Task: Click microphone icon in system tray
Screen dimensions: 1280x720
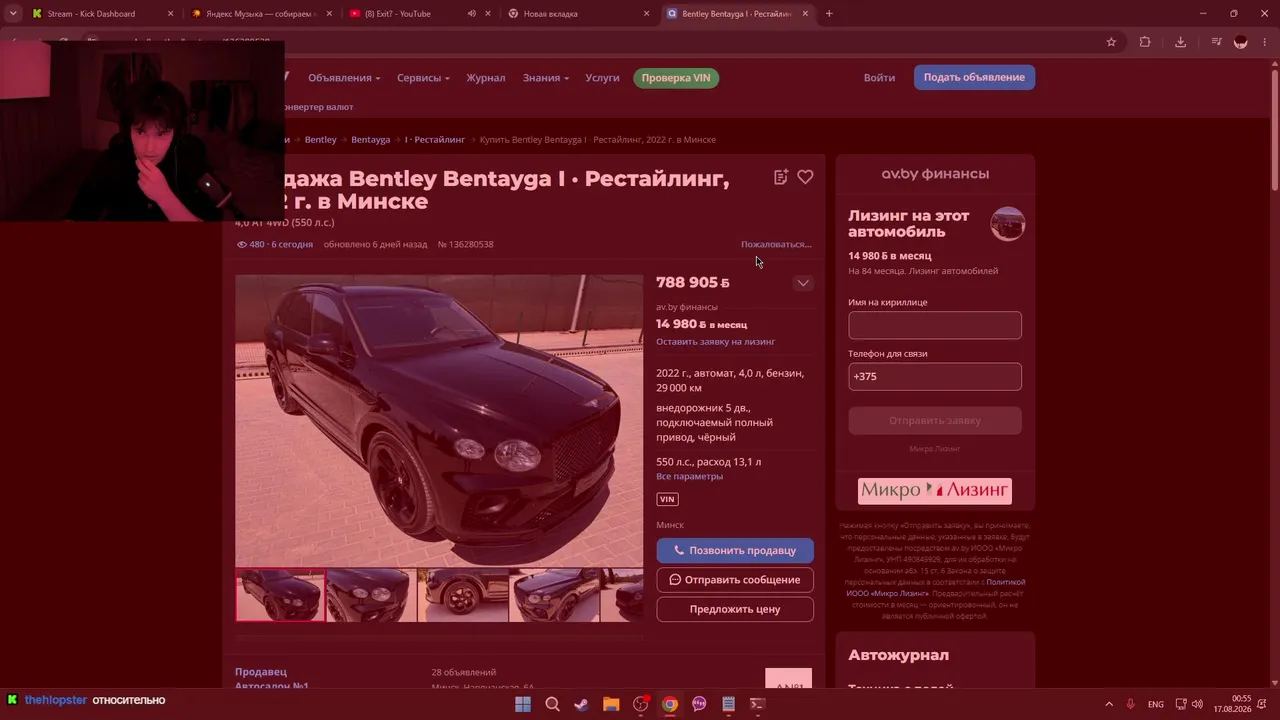Action: tap(1131, 704)
